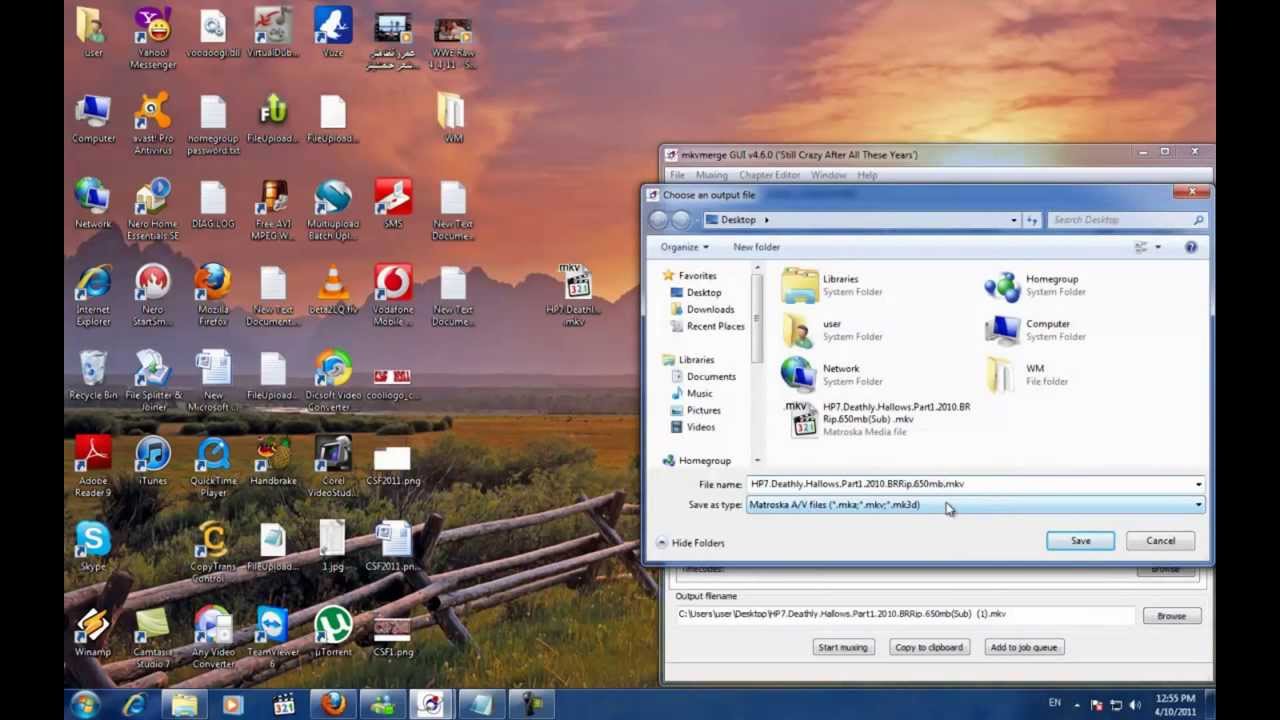Click the Windows Start button
Image resolution: width=1280 pixels, height=720 pixels.
coord(84,704)
